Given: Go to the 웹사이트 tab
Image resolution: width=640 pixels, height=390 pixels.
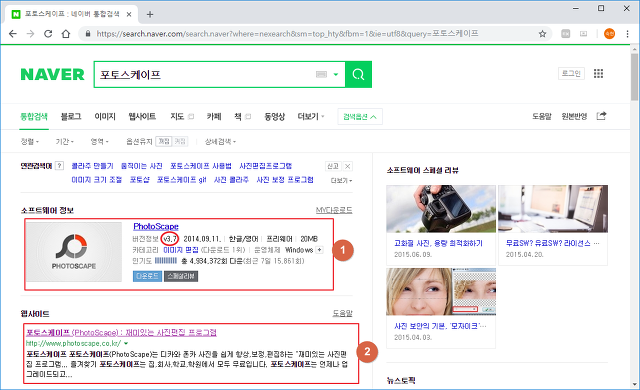Looking at the screenshot, I should 142,117.
